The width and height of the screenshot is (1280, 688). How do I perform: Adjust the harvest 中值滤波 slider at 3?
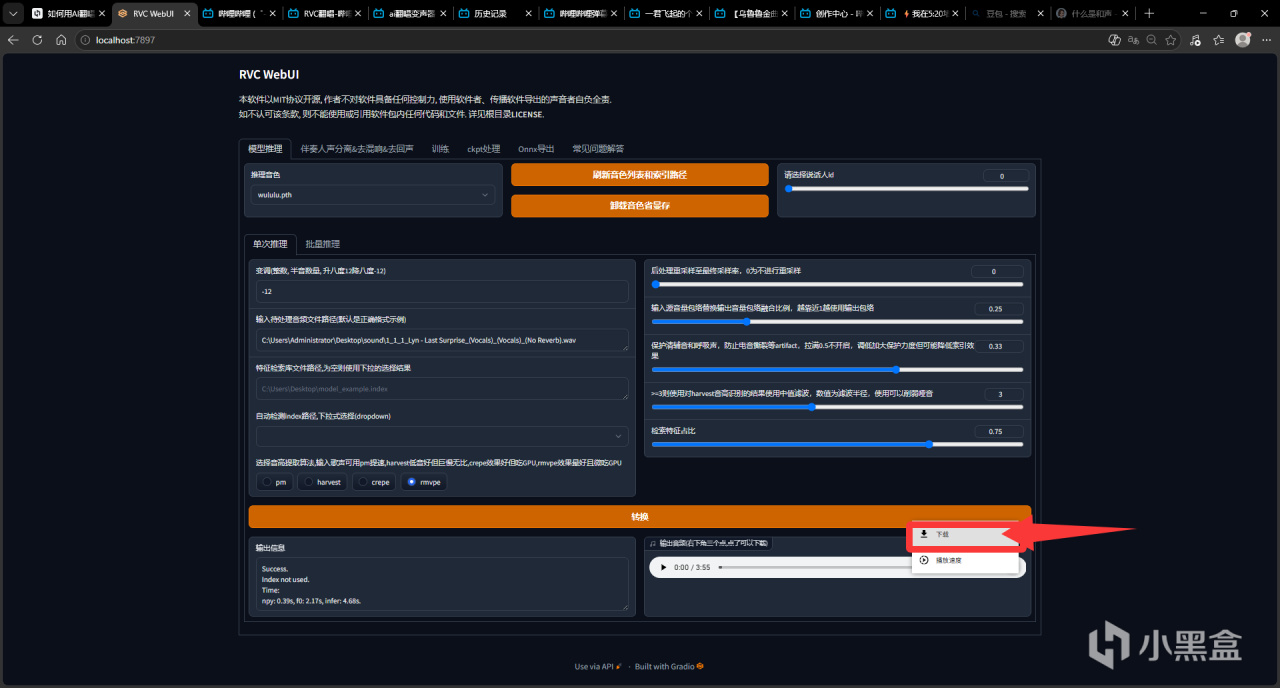click(837, 407)
